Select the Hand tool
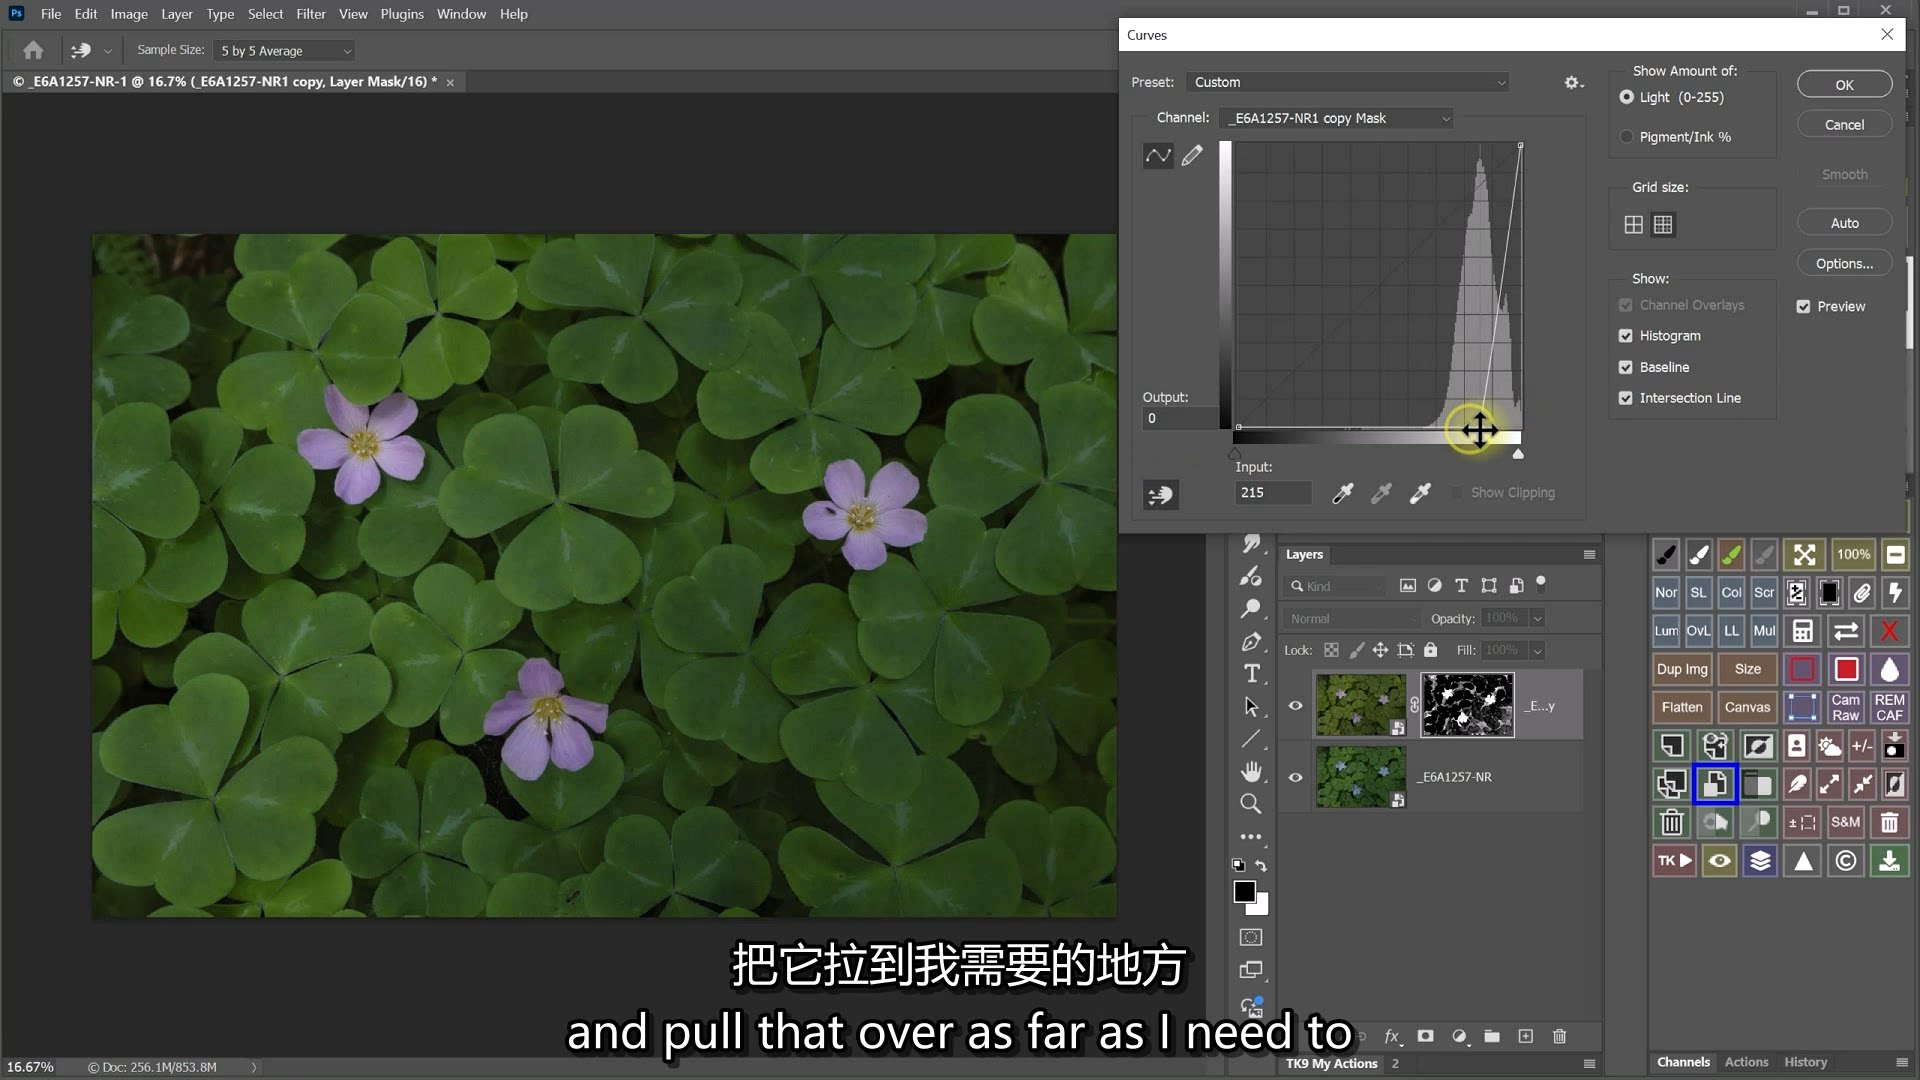 pyautogui.click(x=1251, y=771)
